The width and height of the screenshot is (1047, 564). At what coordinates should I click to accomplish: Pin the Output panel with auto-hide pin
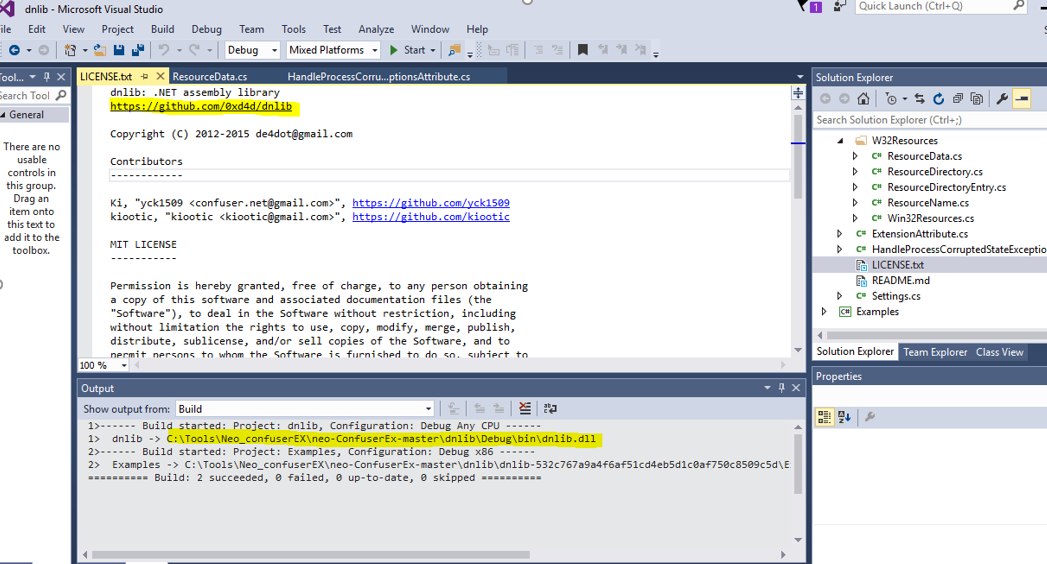click(x=781, y=388)
